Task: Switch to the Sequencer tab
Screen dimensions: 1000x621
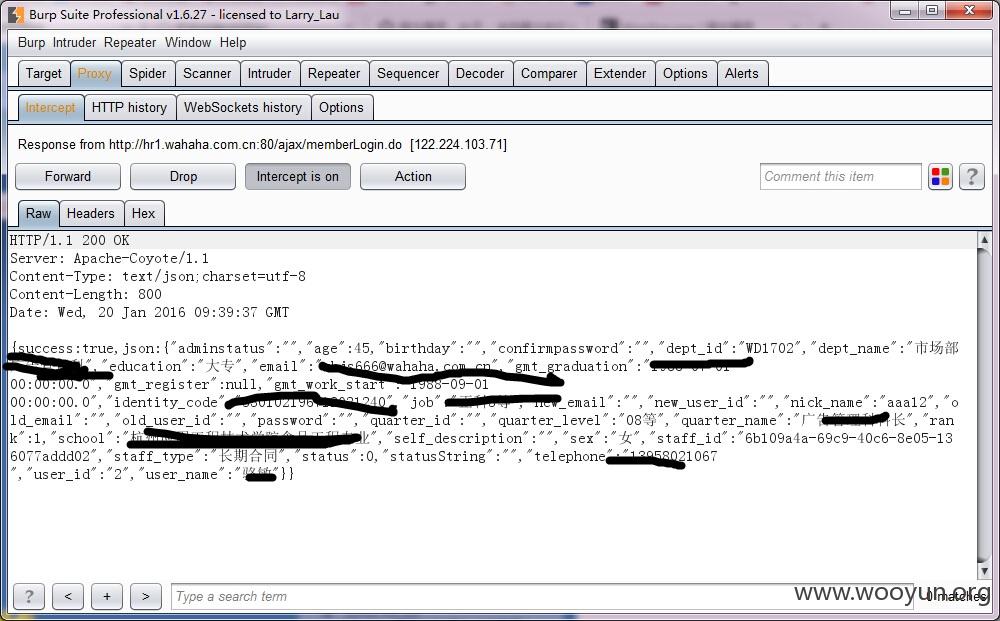Action: (x=408, y=73)
